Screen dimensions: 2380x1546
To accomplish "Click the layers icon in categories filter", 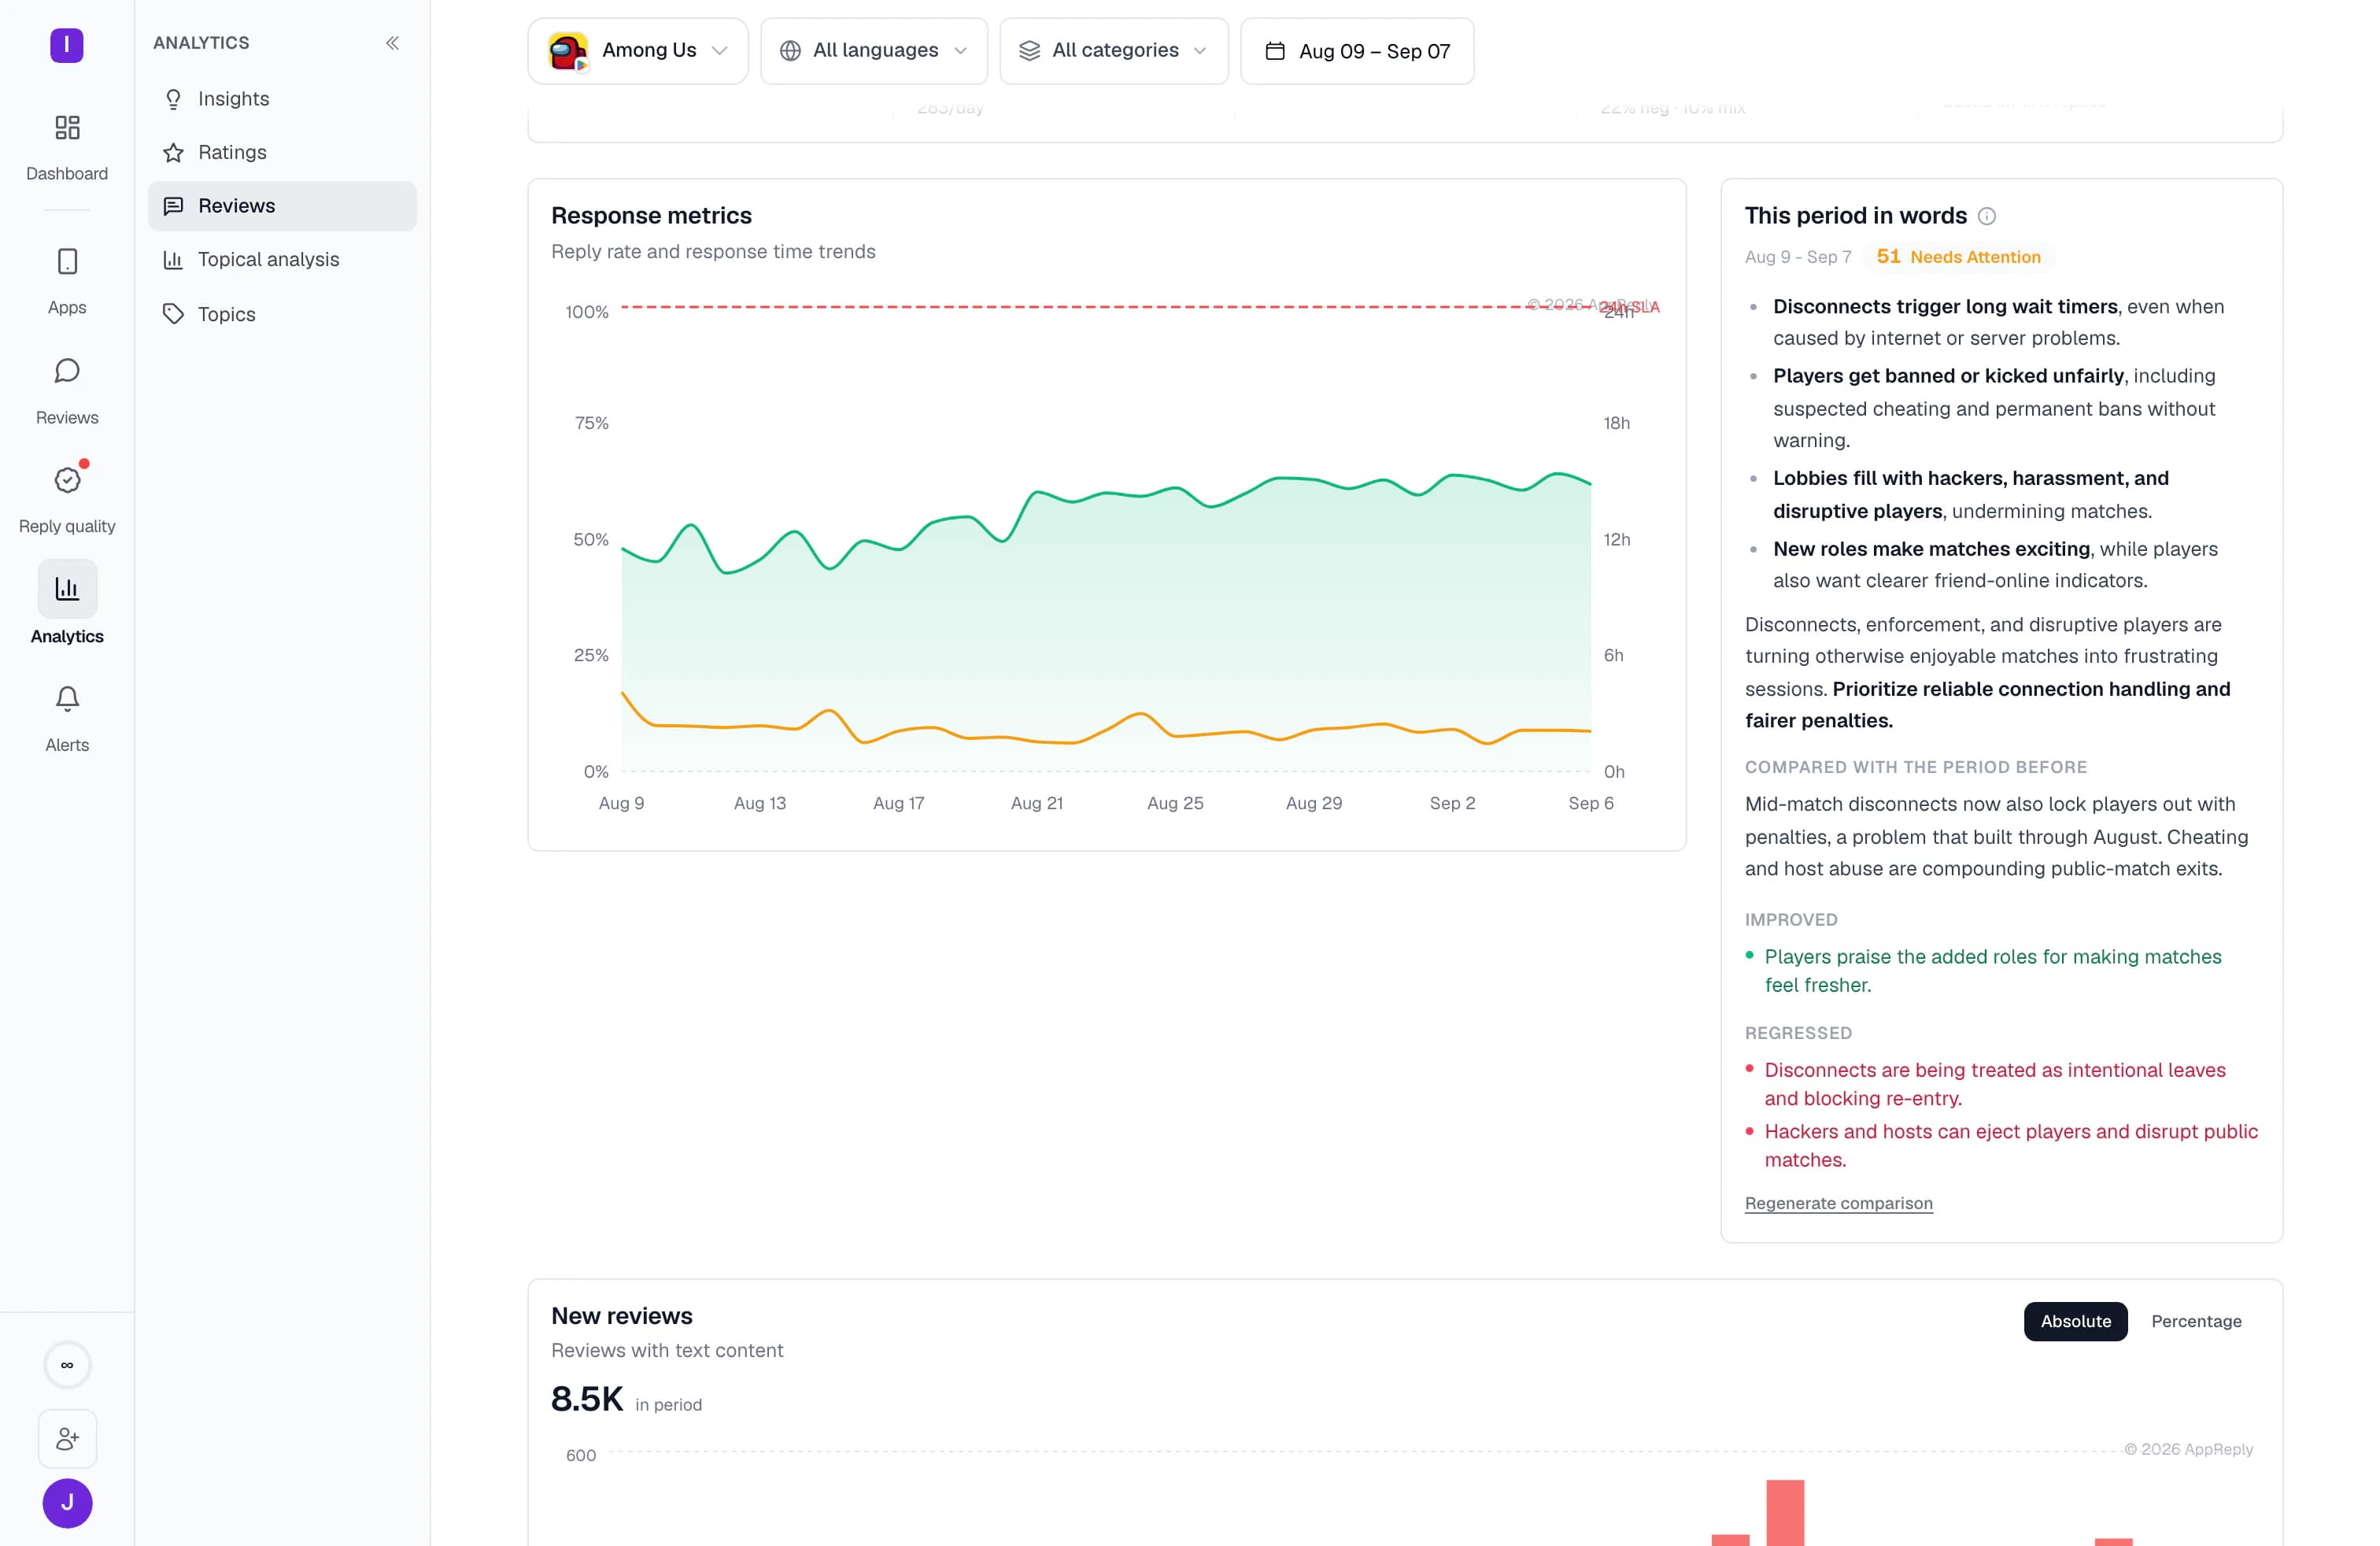I will pyautogui.click(x=1029, y=51).
